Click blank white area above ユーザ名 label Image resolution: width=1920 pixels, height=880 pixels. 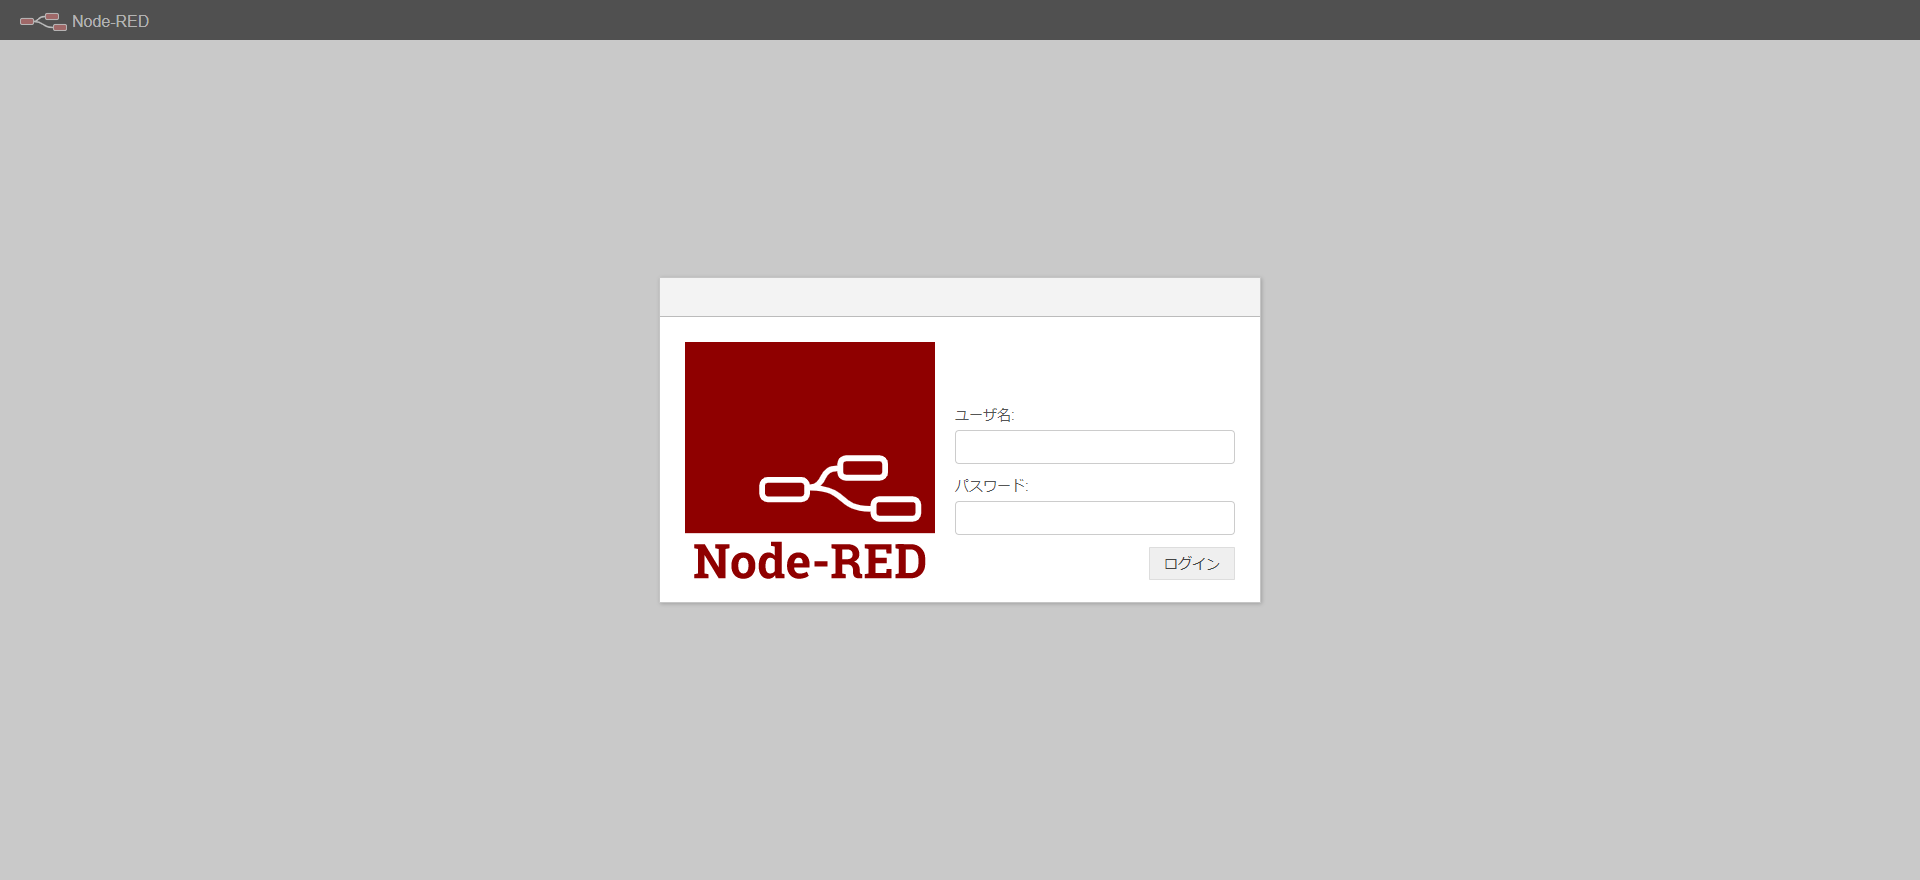coord(1094,370)
